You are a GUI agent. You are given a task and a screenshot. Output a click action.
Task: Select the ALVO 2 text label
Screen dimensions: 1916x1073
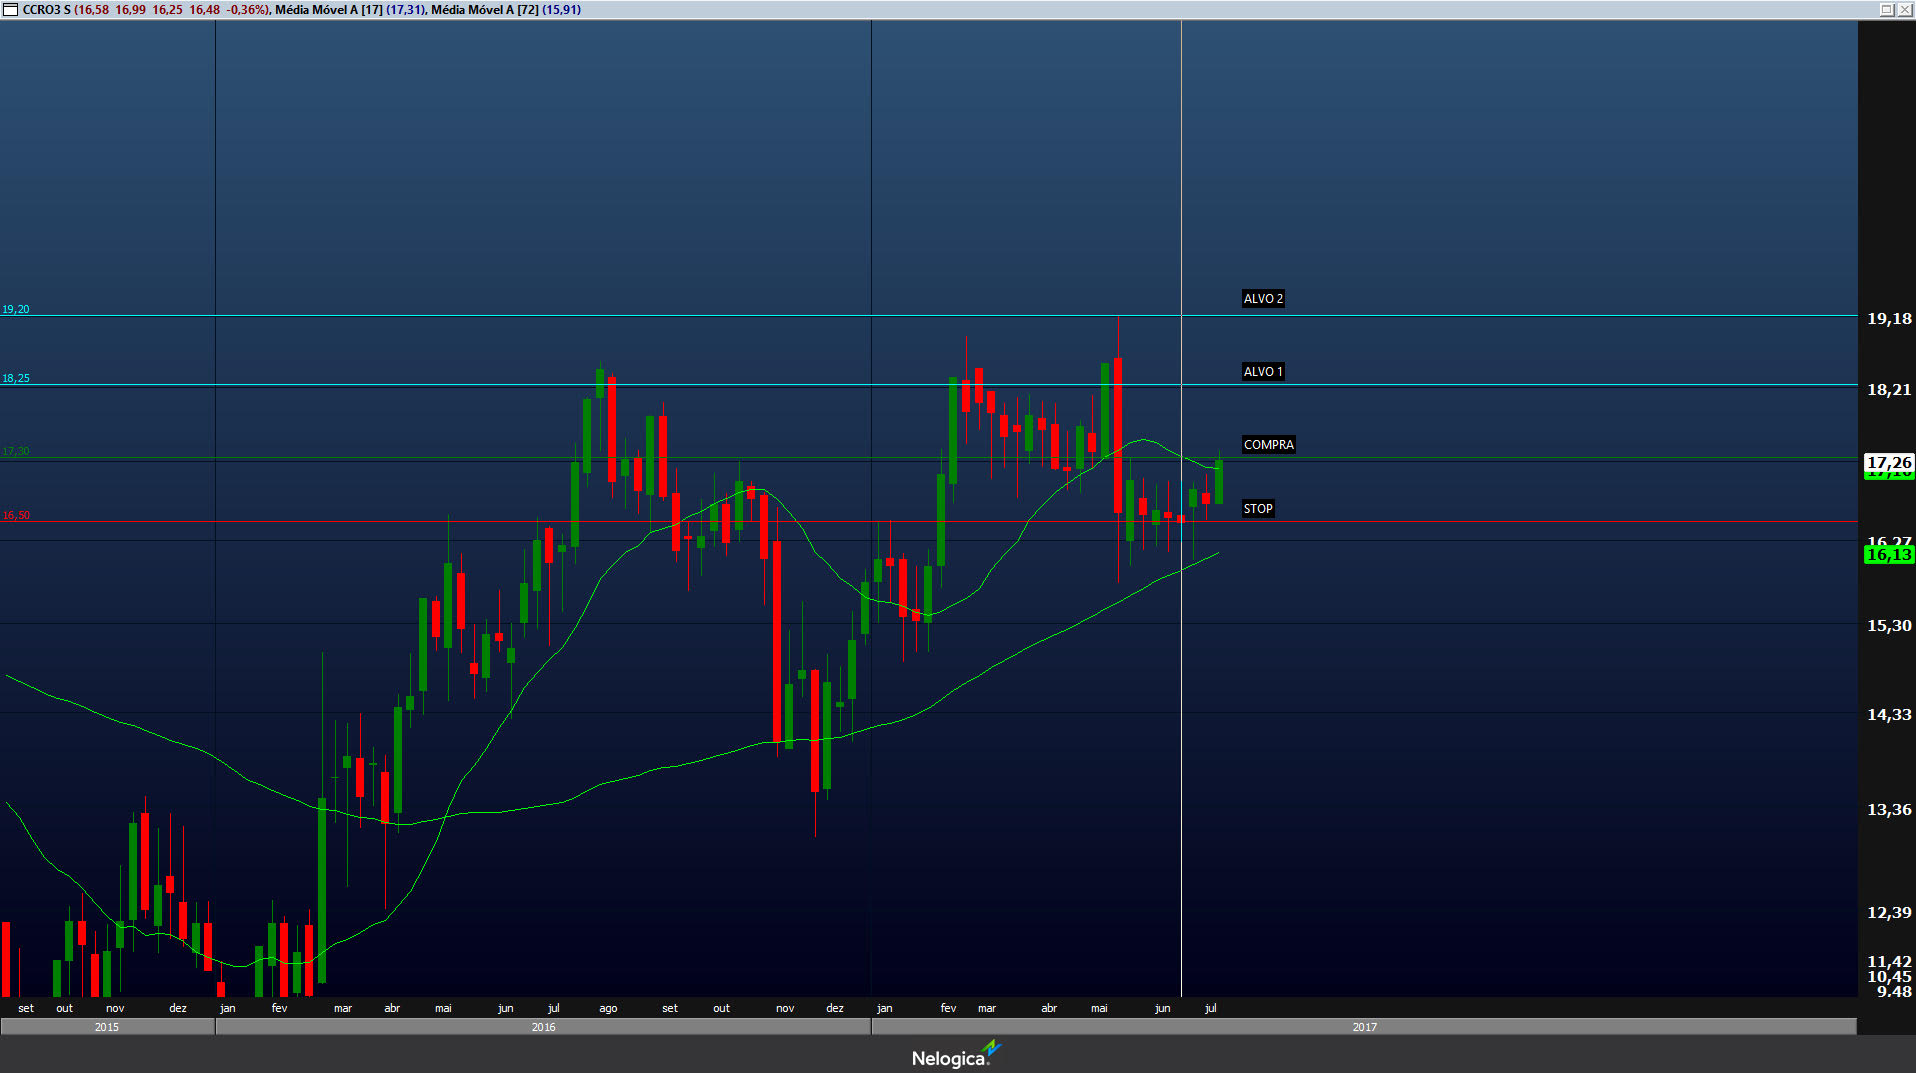(x=1263, y=299)
